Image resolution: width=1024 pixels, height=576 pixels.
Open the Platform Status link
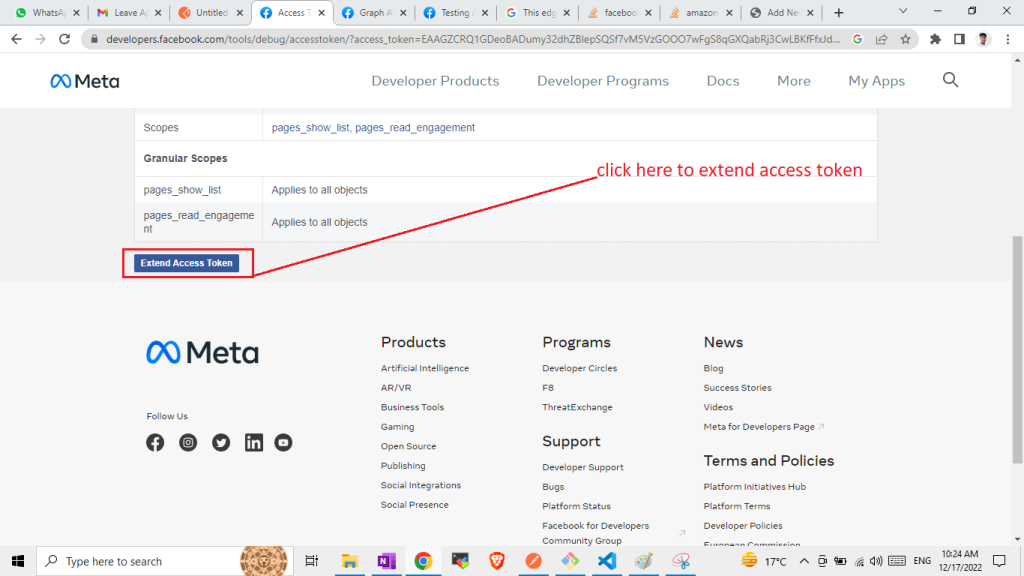pyautogui.click(x=576, y=506)
